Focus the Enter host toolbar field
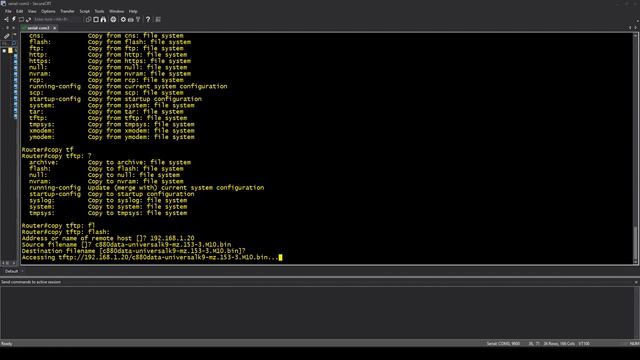640x360 pixels. (57, 19)
